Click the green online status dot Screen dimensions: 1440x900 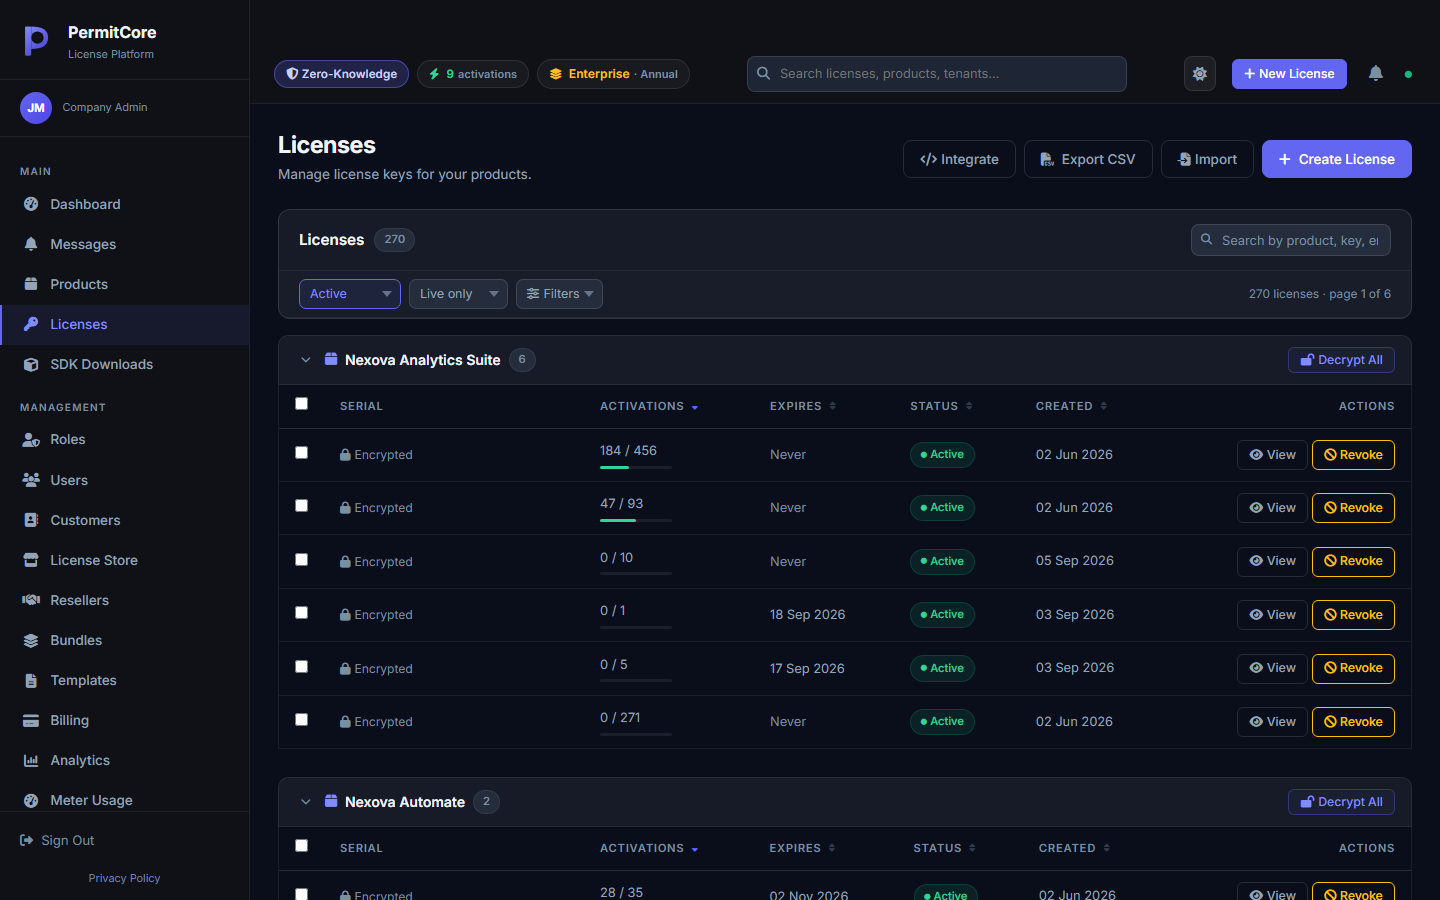[1408, 74]
